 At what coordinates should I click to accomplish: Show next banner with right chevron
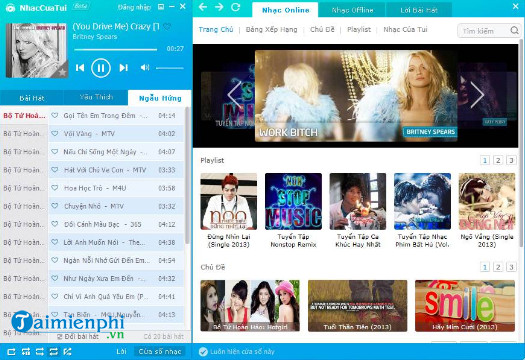pyautogui.click(x=477, y=95)
